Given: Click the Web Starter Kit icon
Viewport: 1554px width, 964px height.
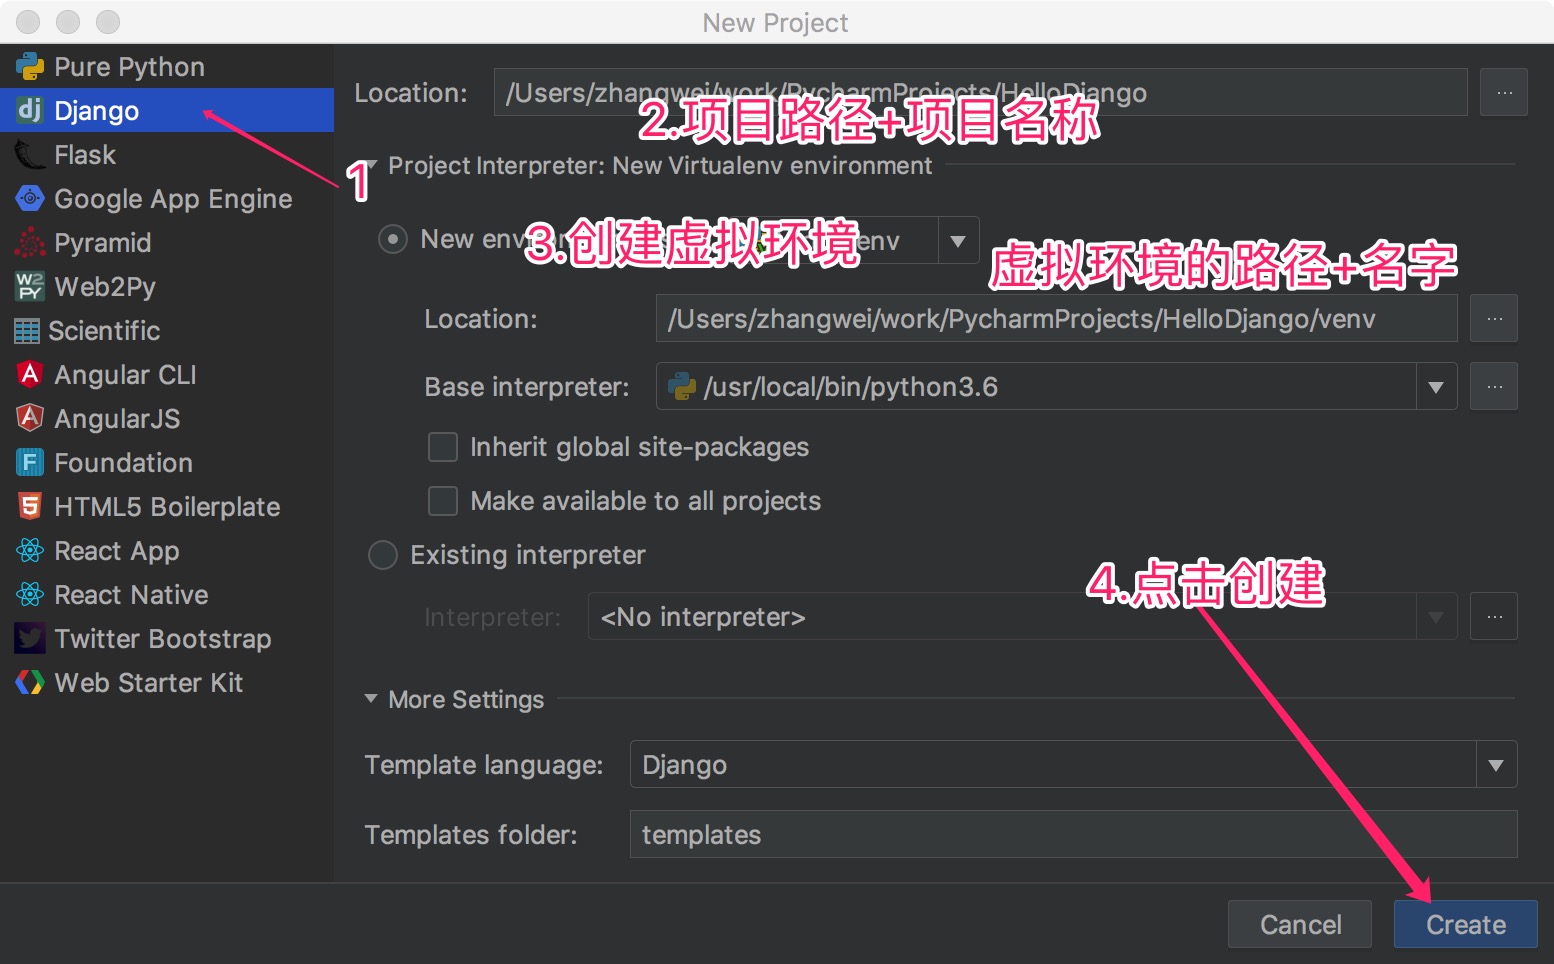Looking at the screenshot, I should [x=30, y=682].
